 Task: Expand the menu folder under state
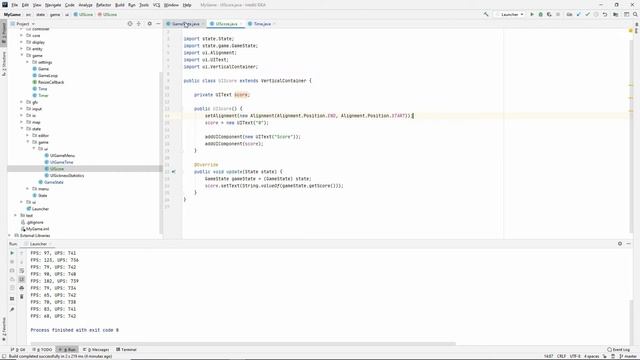pyautogui.click(x=27, y=189)
